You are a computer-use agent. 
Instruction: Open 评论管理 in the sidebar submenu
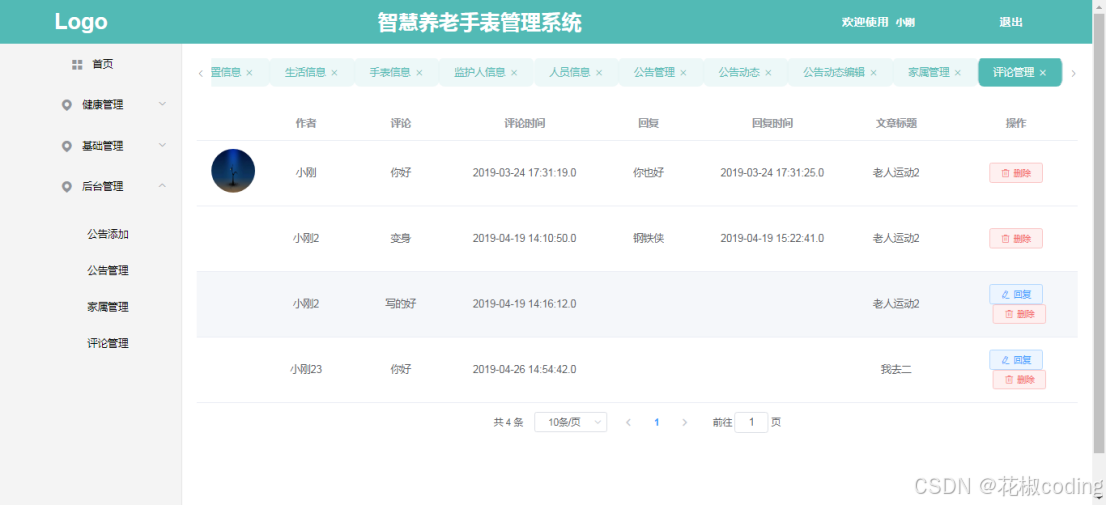click(x=108, y=344)
